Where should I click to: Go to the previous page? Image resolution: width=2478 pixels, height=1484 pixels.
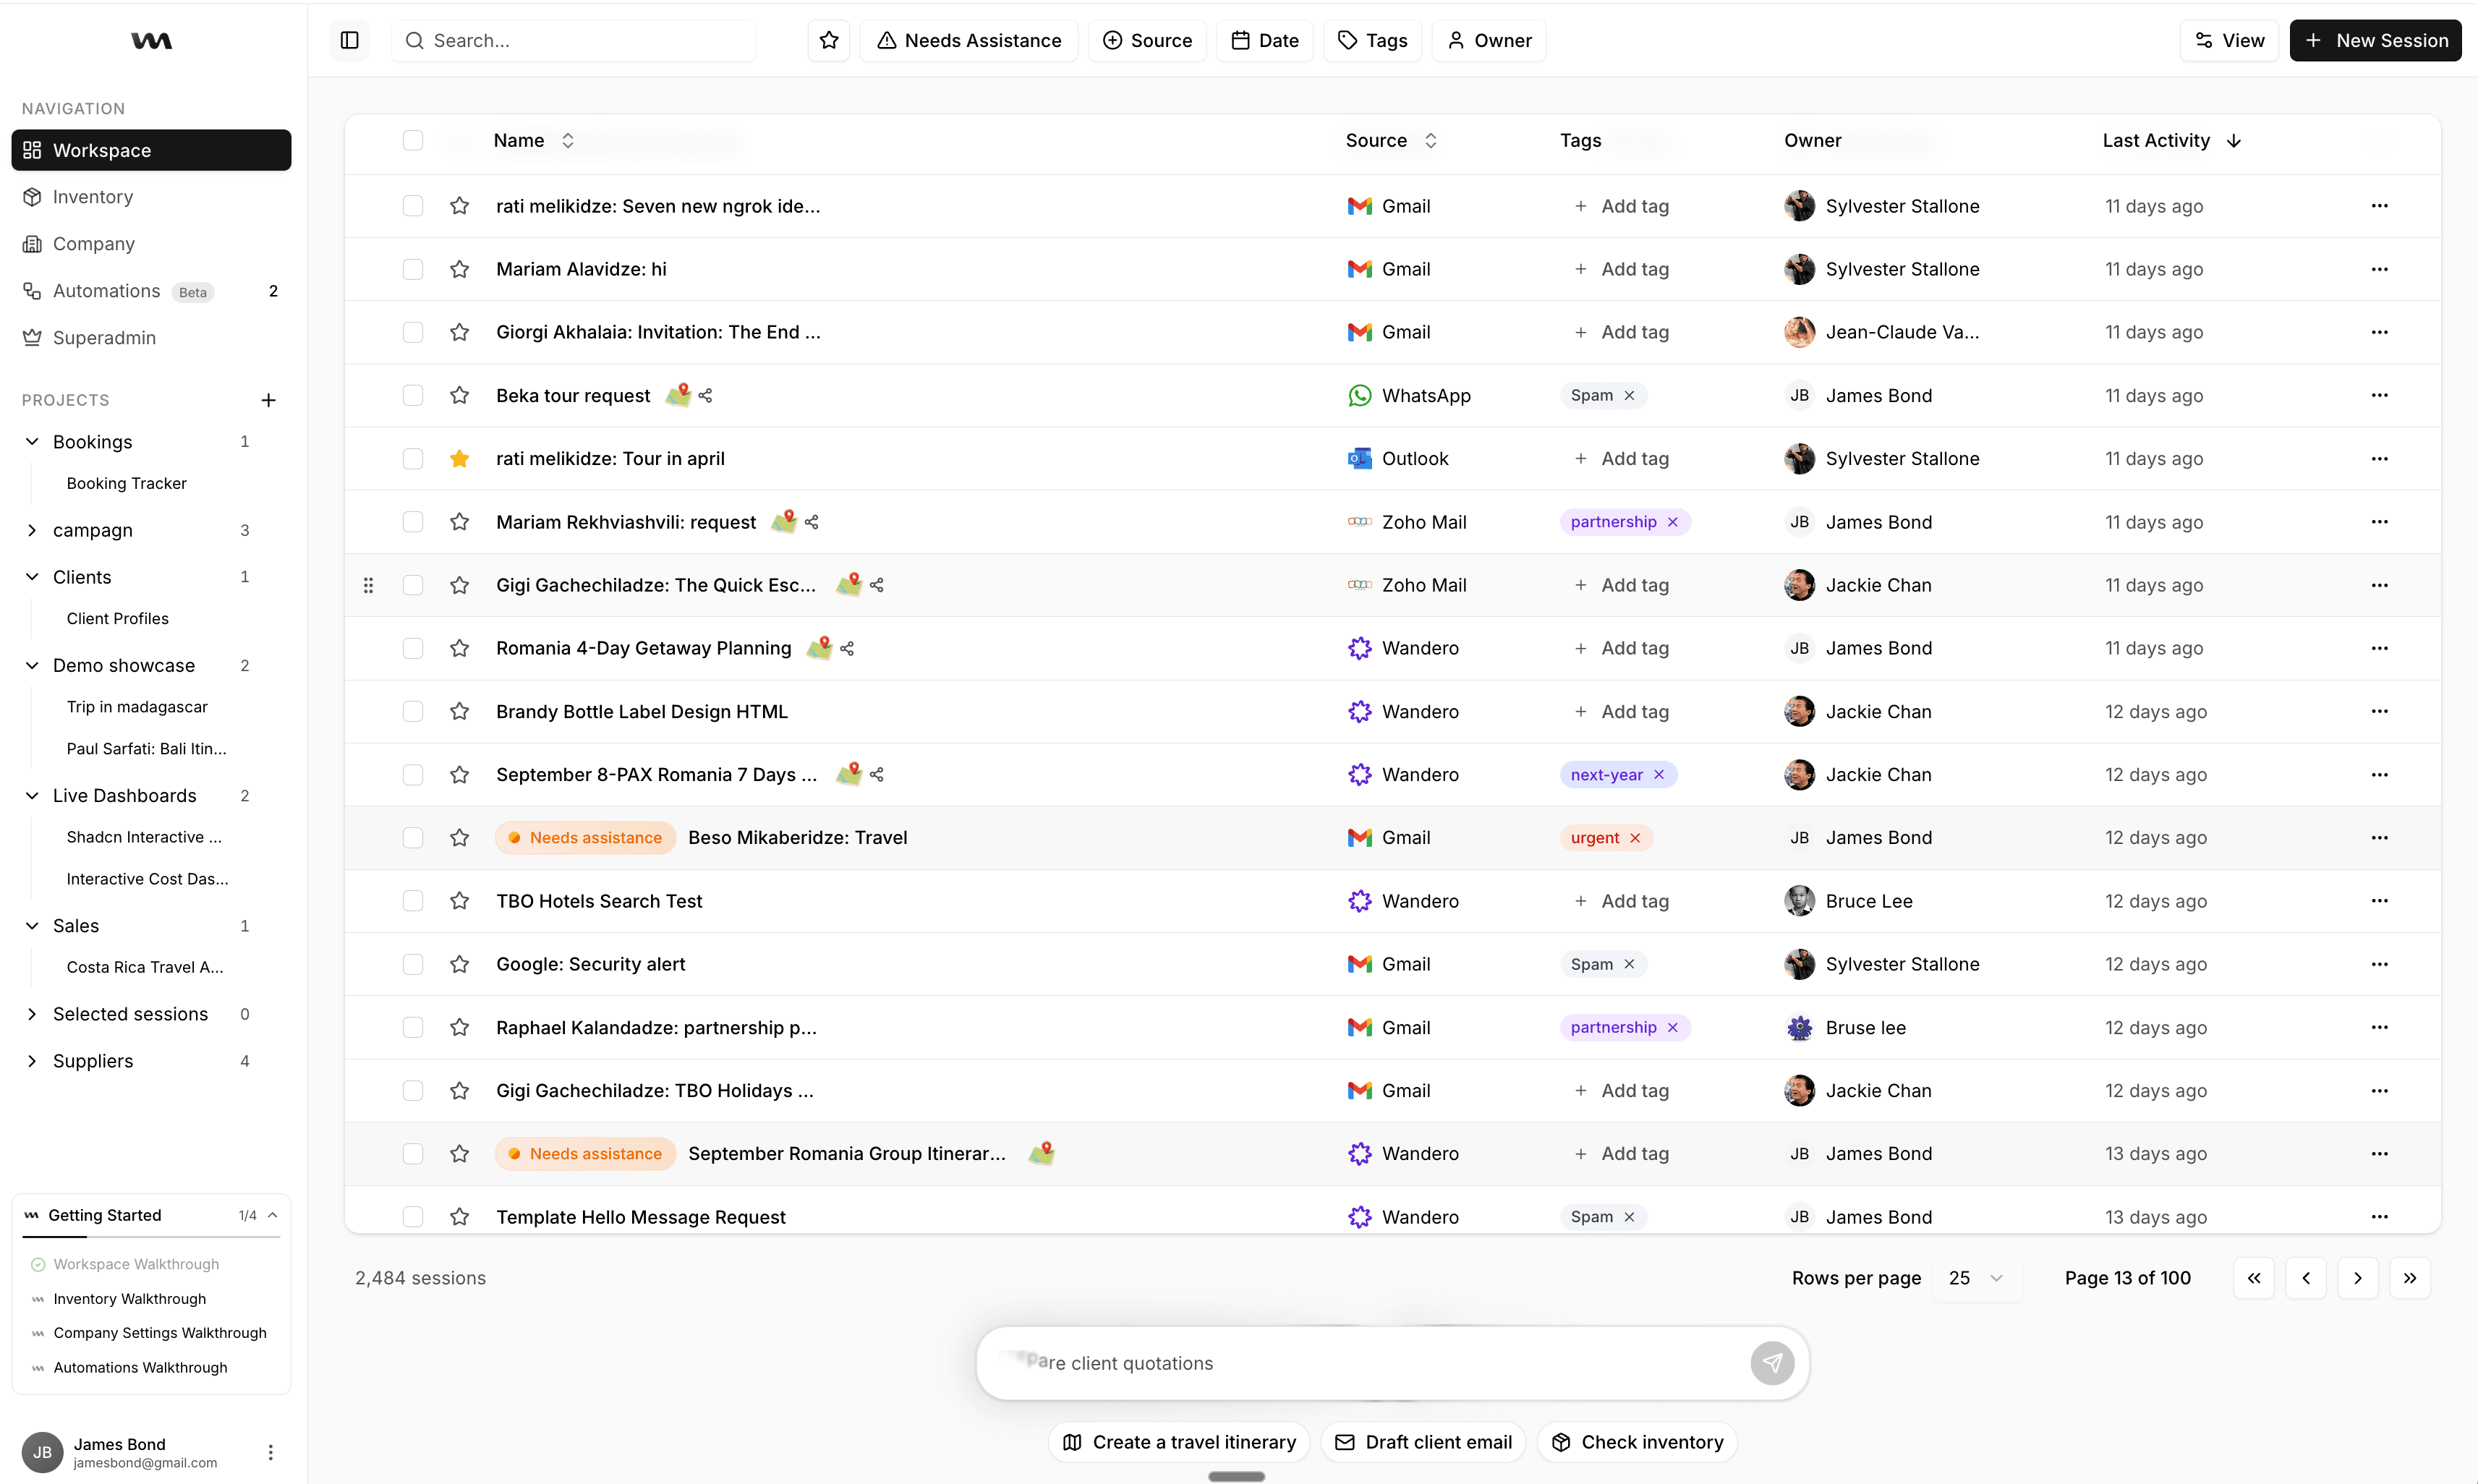tap(2305, 1277)
